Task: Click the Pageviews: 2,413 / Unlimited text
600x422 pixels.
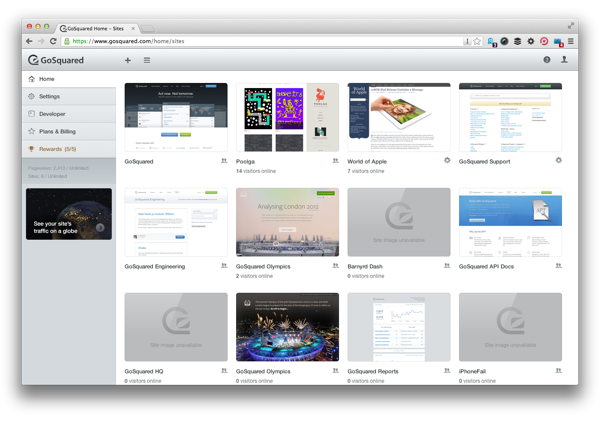Action: [x=58, y=168]
